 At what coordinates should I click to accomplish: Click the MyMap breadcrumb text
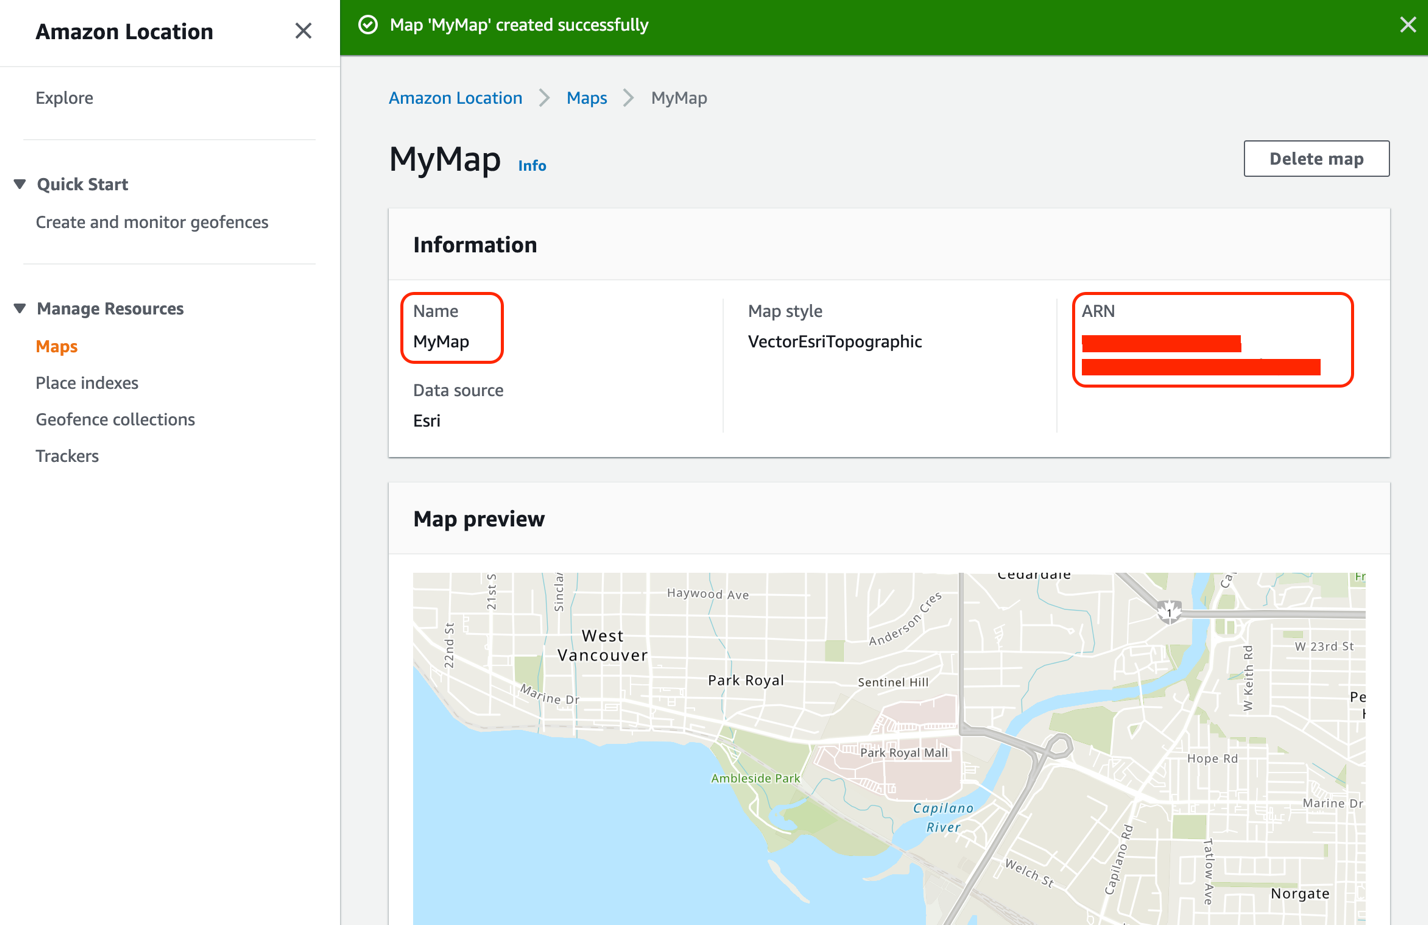tap(679, 98)
